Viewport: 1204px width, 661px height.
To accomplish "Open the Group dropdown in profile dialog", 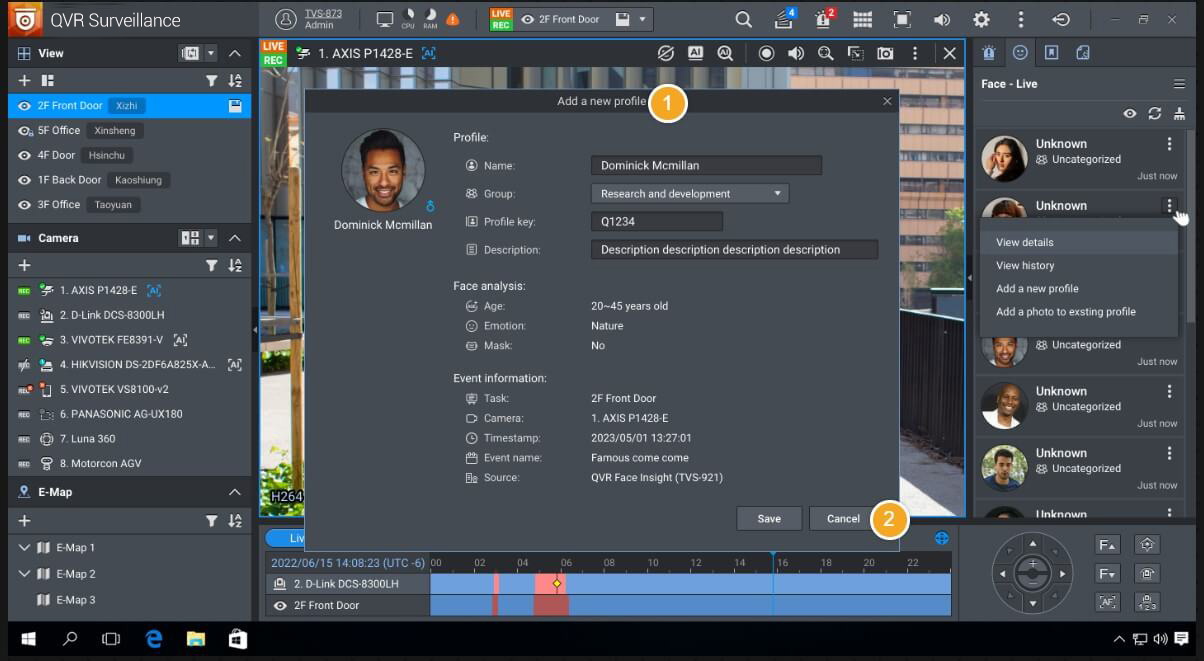I will (x=689, y=193).
